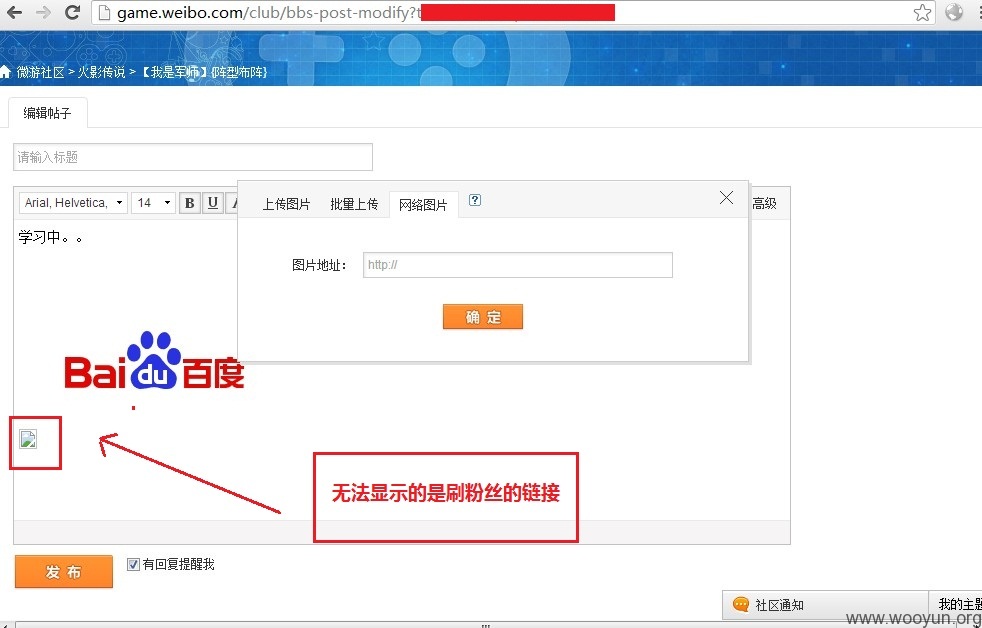982x628 pixels.
Task: Close the image dialog with the X
Action: click(726, 198)
